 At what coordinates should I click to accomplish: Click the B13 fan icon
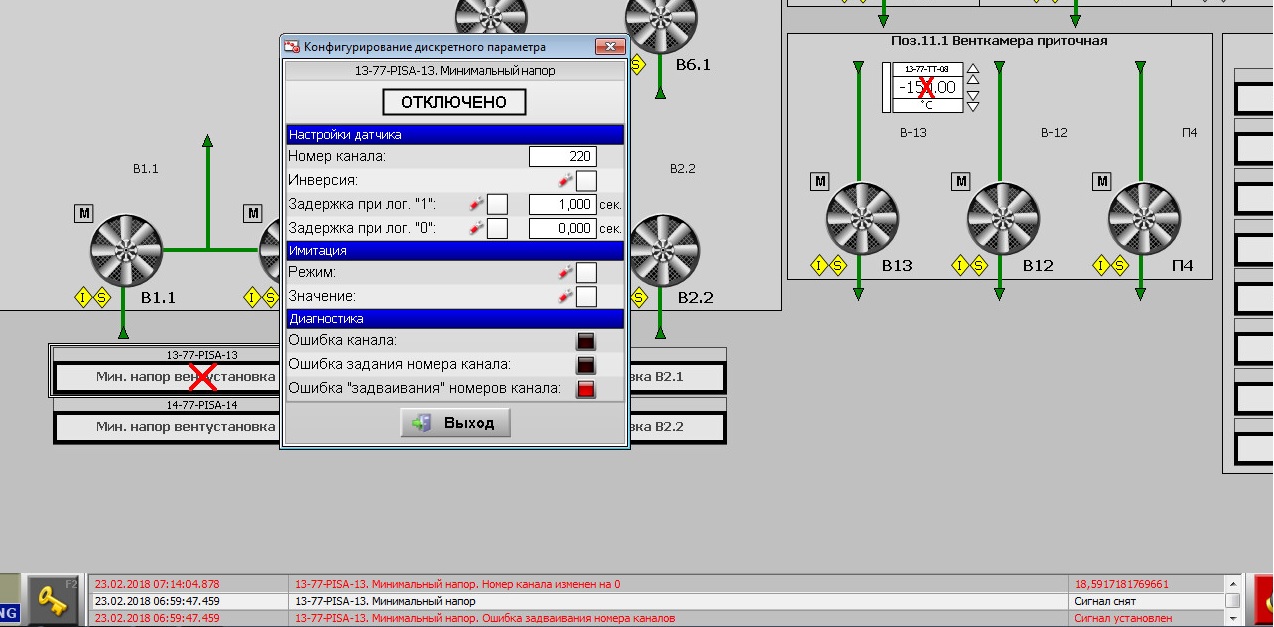861,219
